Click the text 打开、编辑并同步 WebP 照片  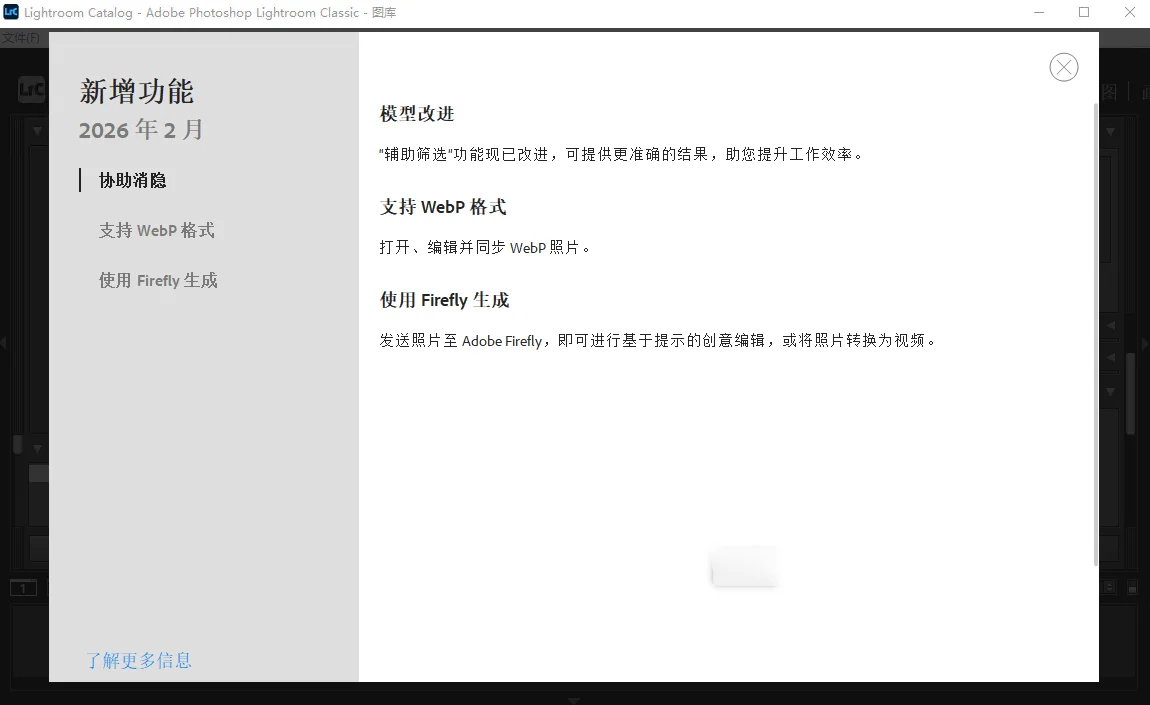485,247
